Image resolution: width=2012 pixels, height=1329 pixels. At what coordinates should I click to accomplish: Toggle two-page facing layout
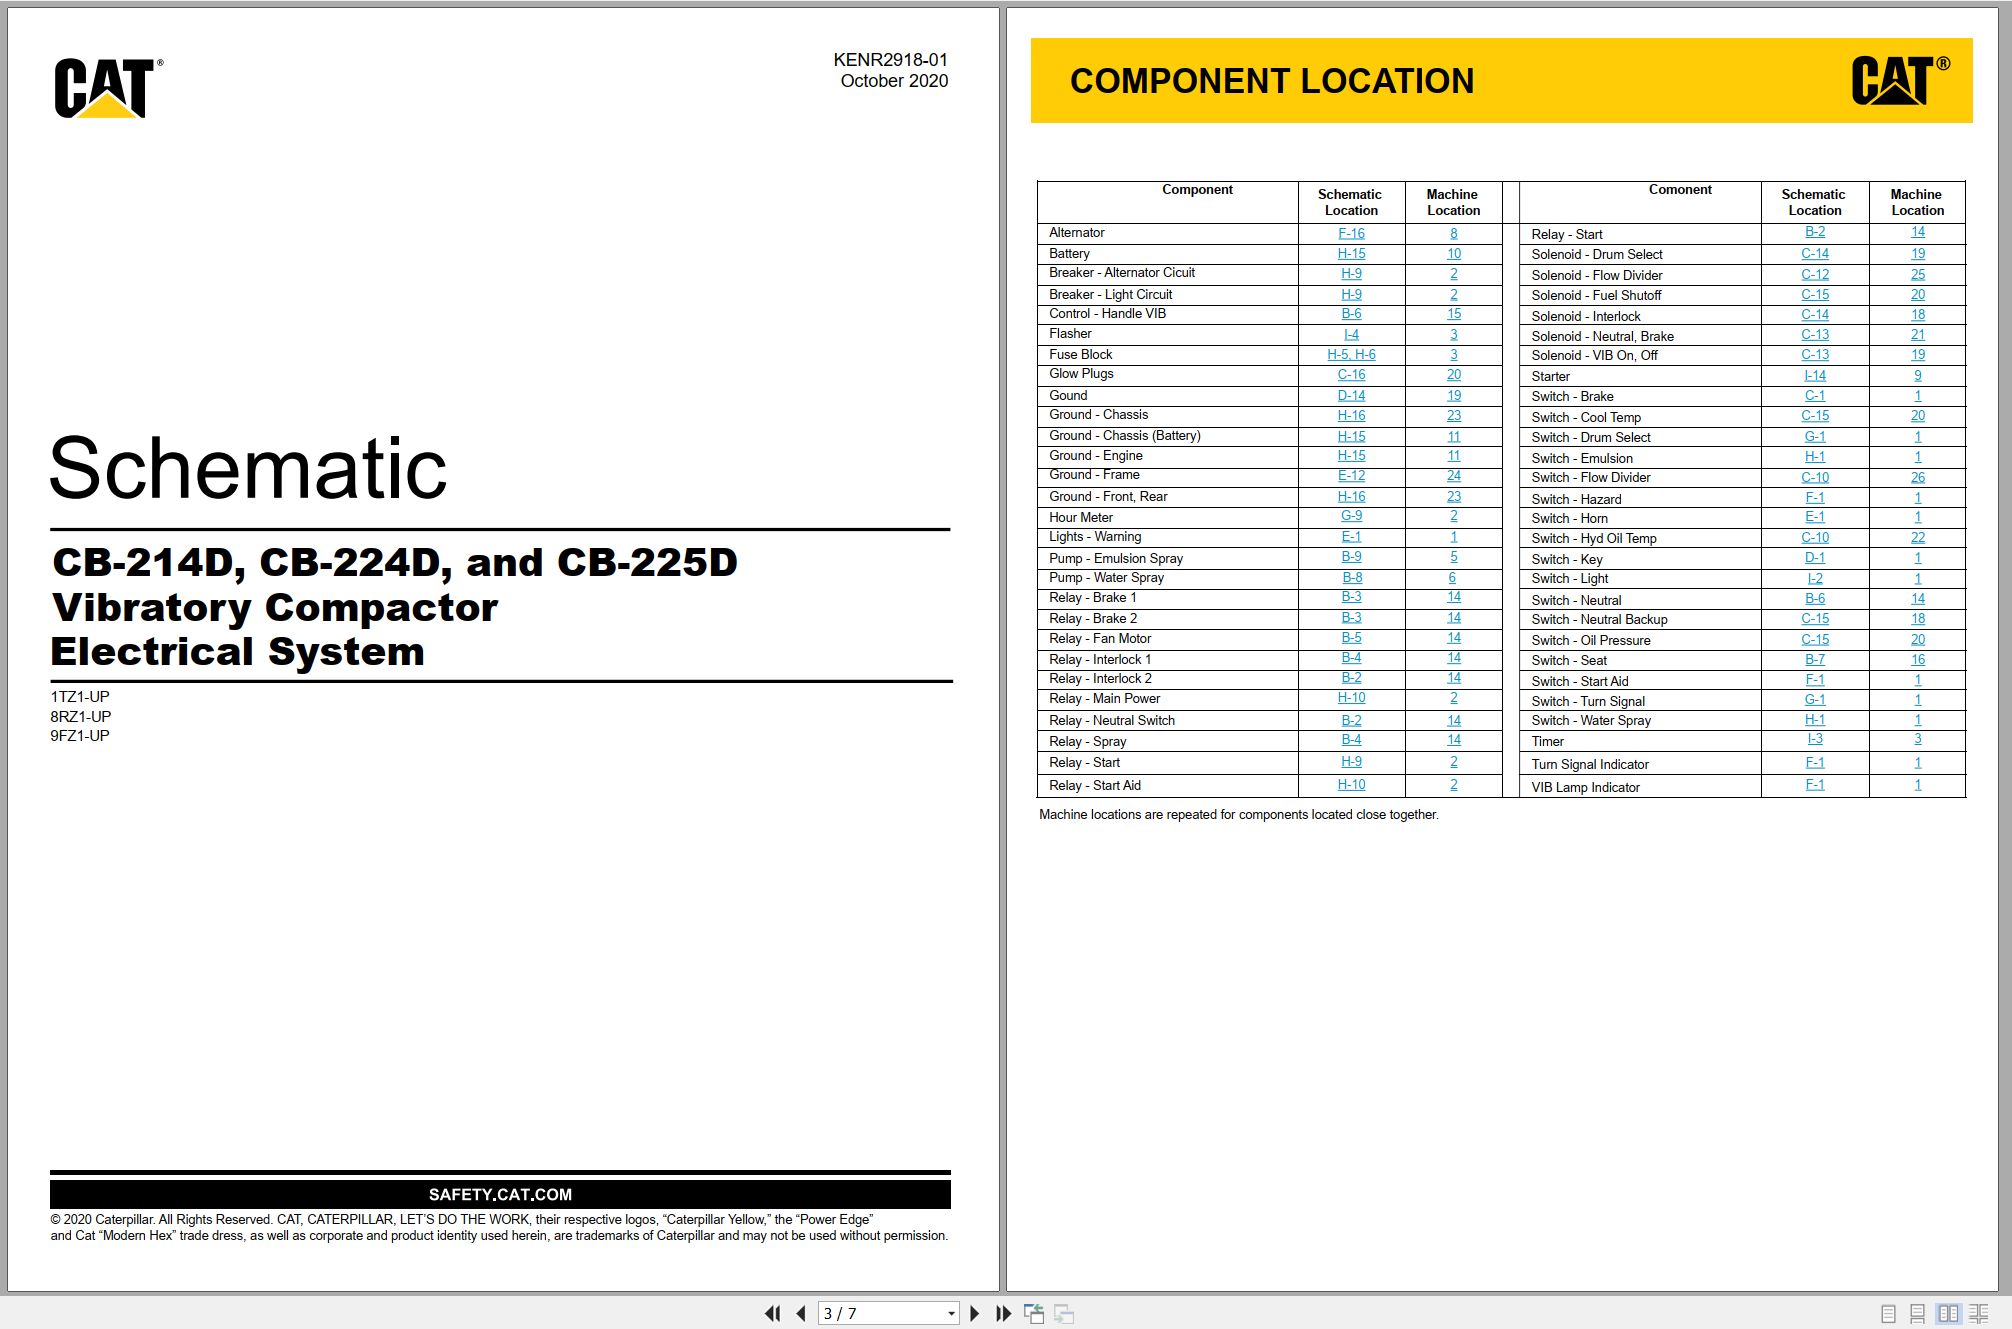(x=1948, y=1314)
